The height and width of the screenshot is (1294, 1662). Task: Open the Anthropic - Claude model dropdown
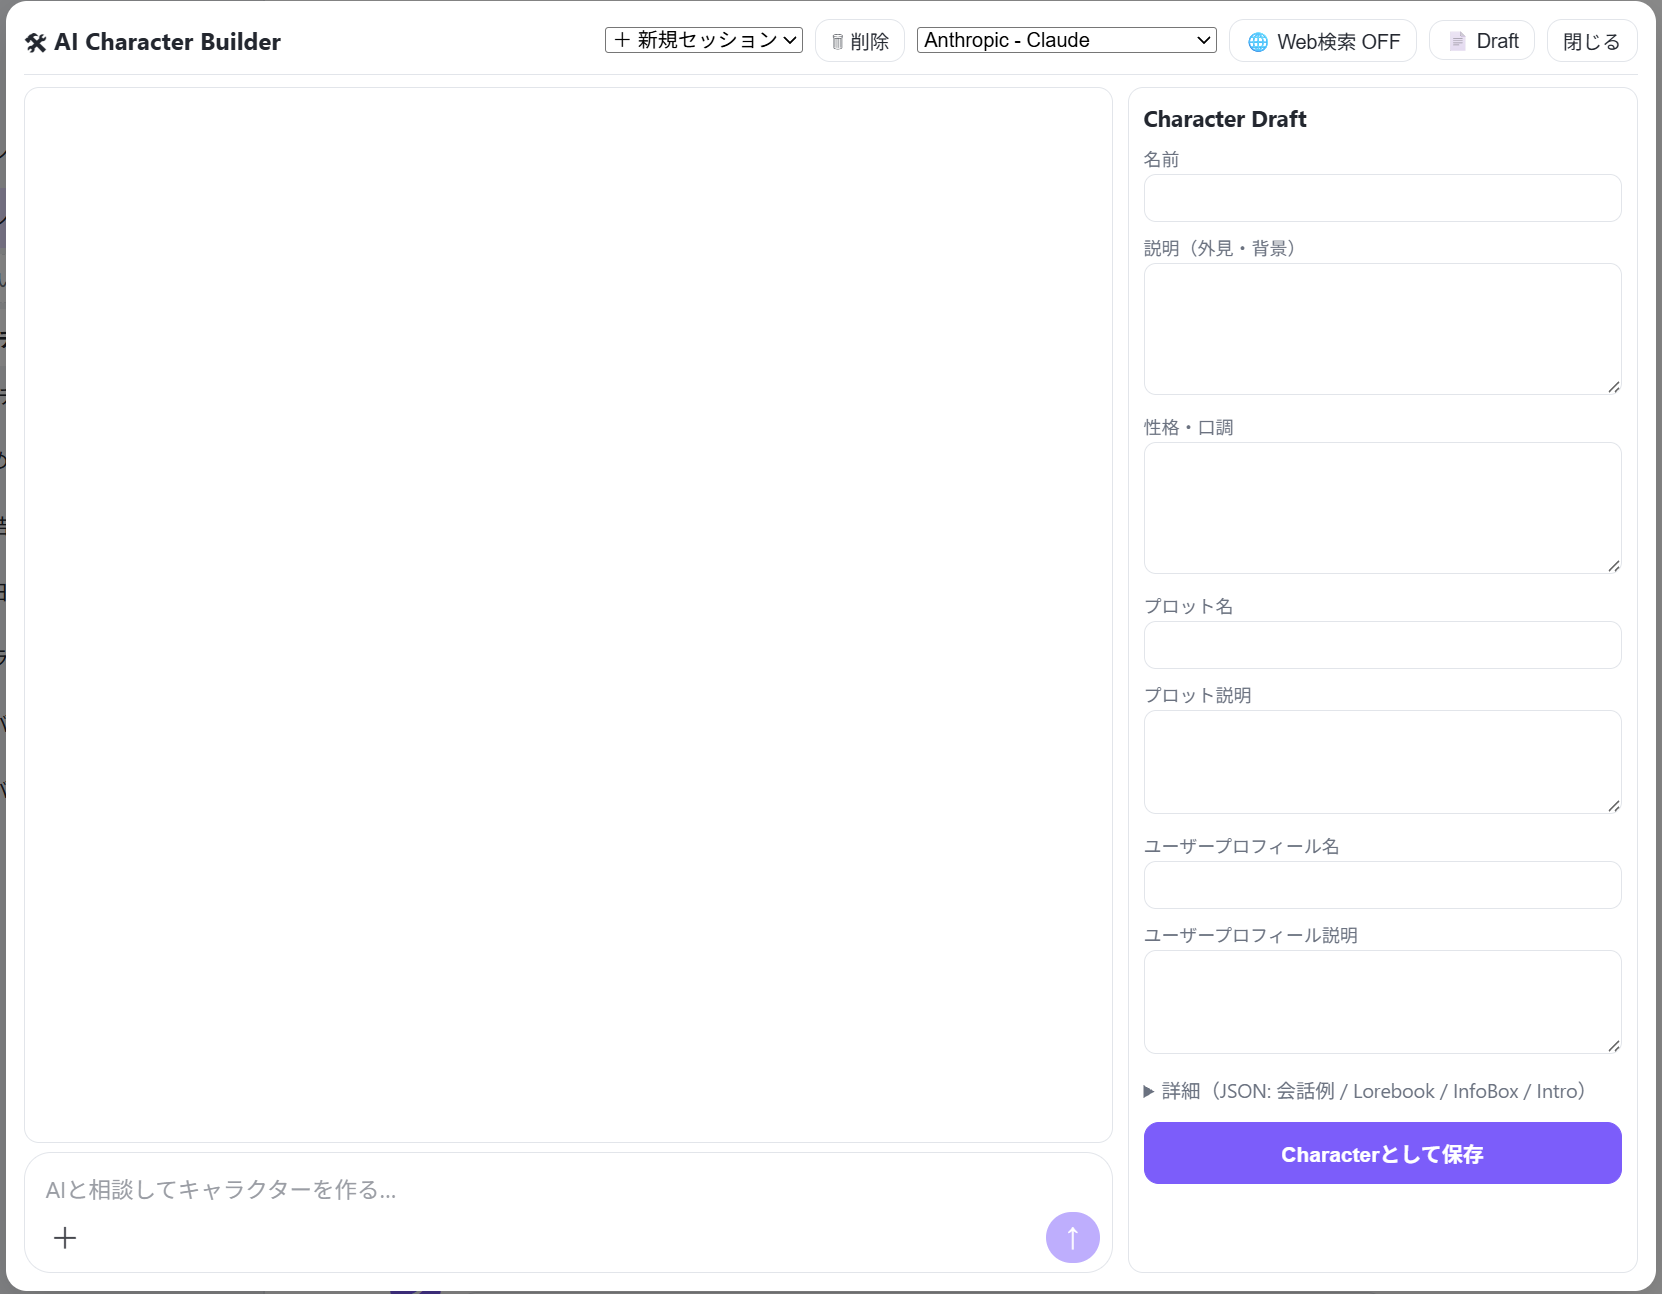pyautogui.click(x=1066, y=40)
